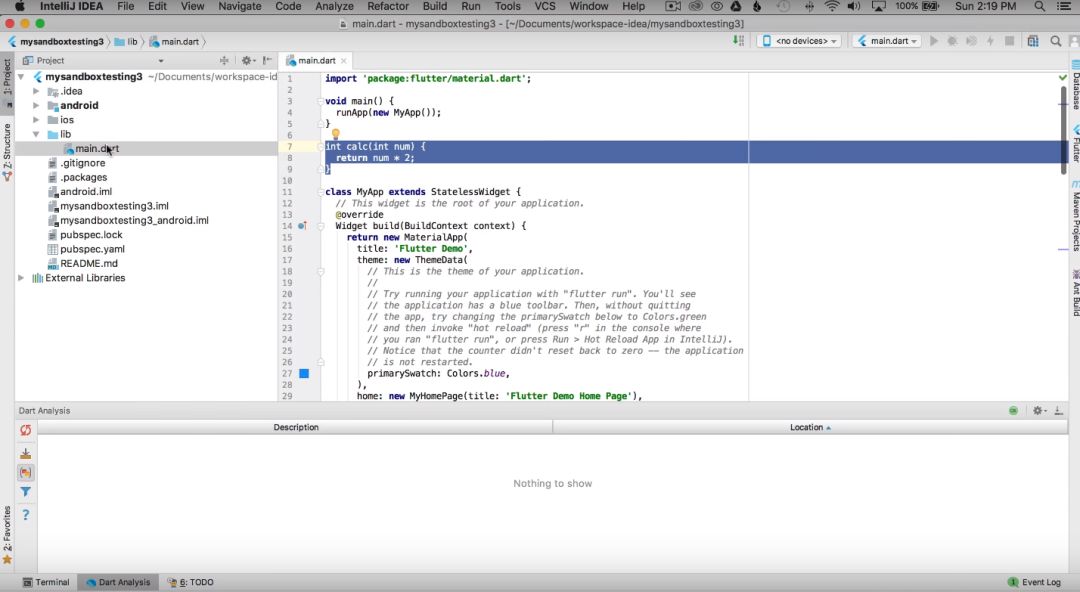Open the Project Structure dialog icon

1033,41
